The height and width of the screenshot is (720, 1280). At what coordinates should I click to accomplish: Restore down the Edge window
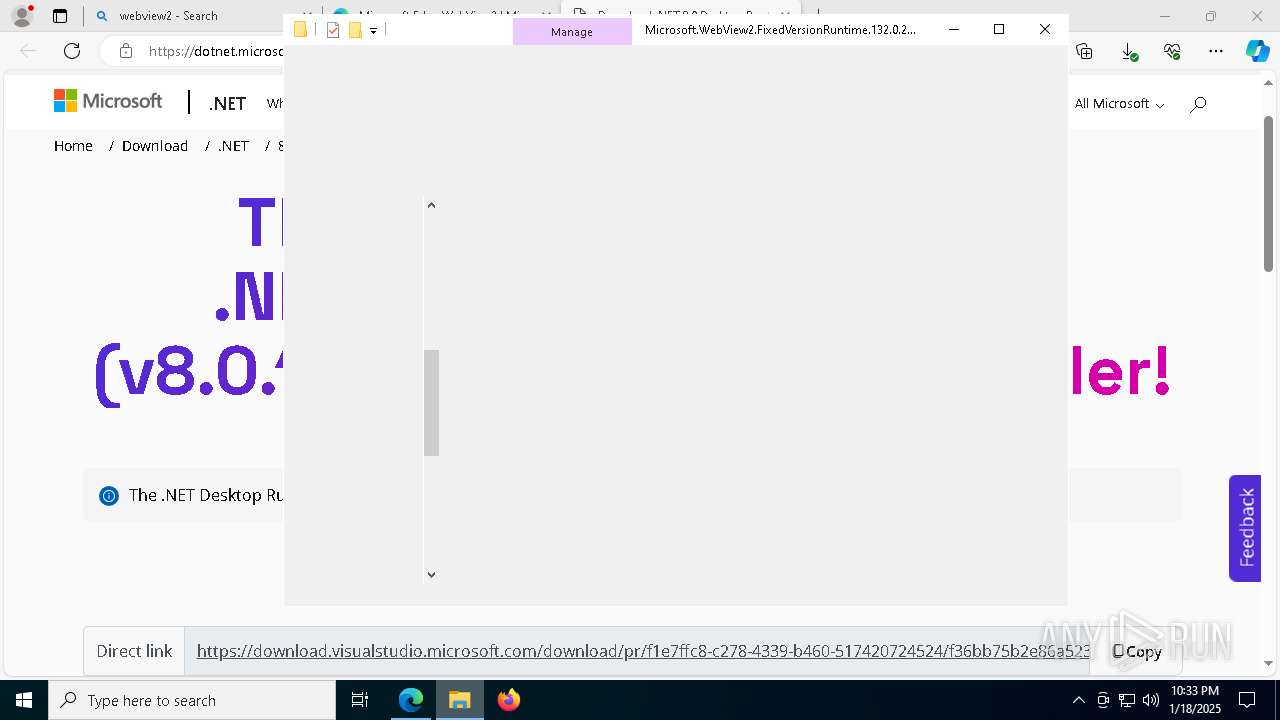tap(1211, 16)
